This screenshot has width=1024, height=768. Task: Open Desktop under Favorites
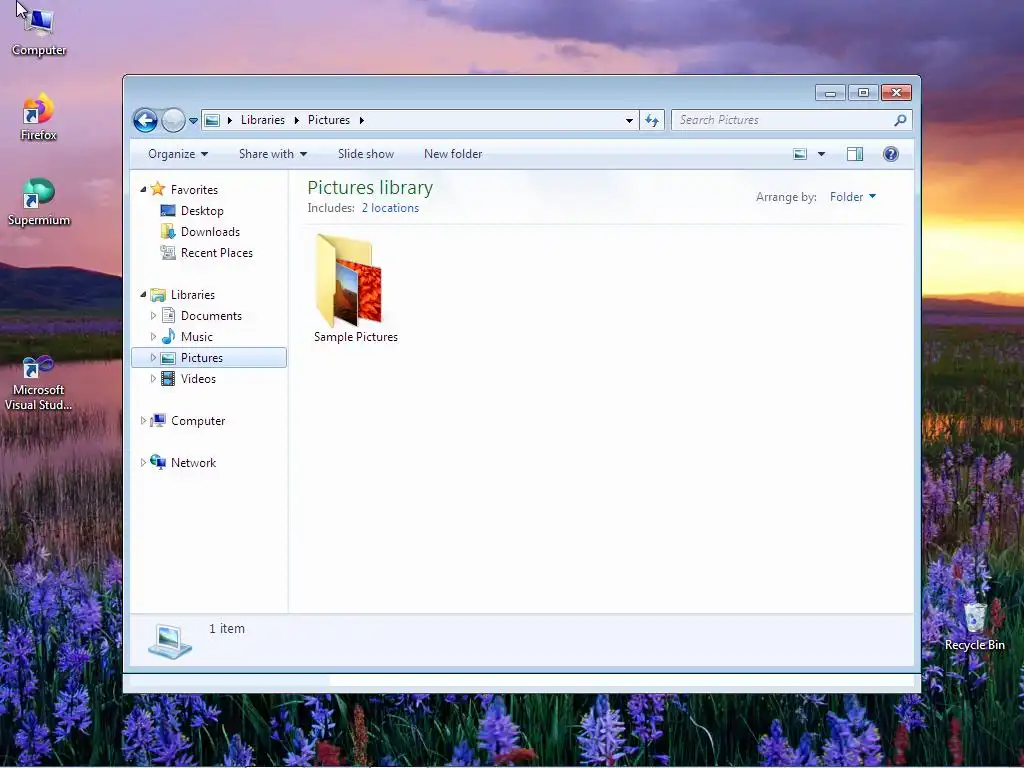(x=202, y=211)
